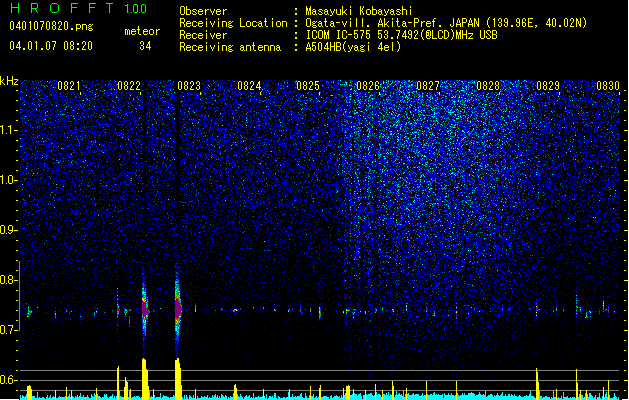Viewport: 629px width, 400px height.
Task: Click the Receiving antenna label
Action: click(230, 47)
